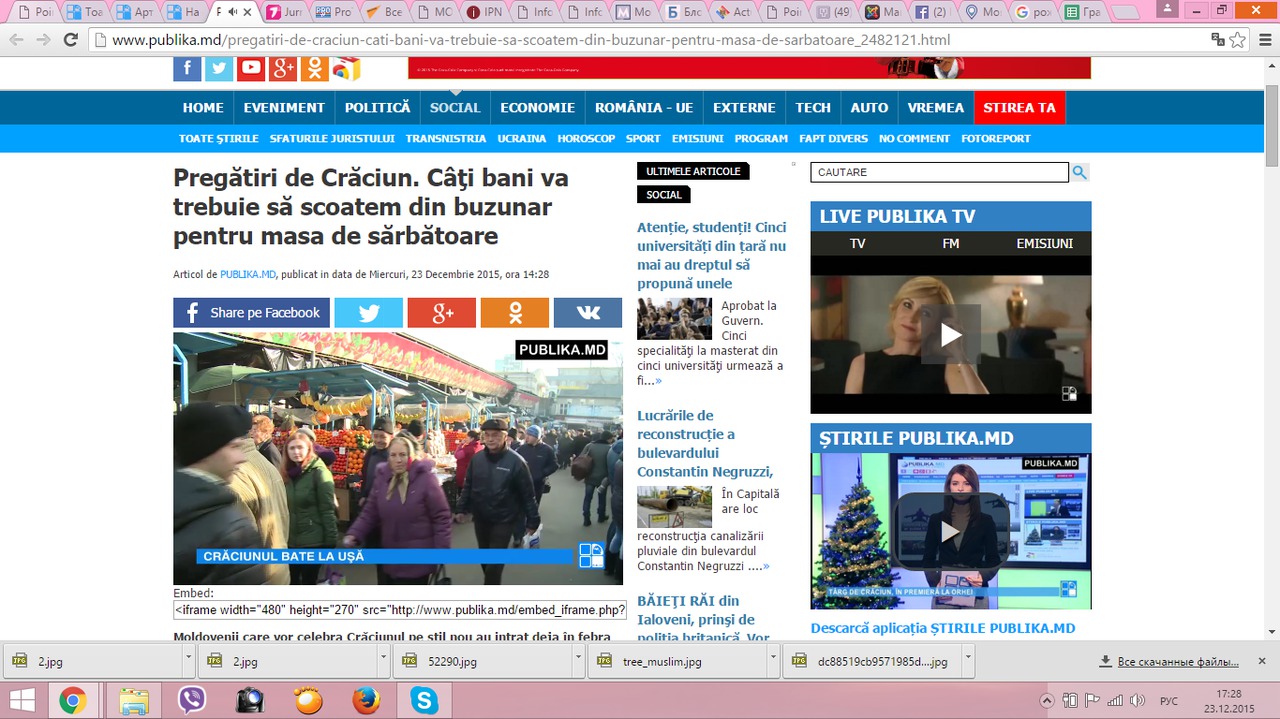1280x719 pixels.
Task: Open options arrow for dc88519cb9571985d...jpg download
Action: (x=967, y=661)
